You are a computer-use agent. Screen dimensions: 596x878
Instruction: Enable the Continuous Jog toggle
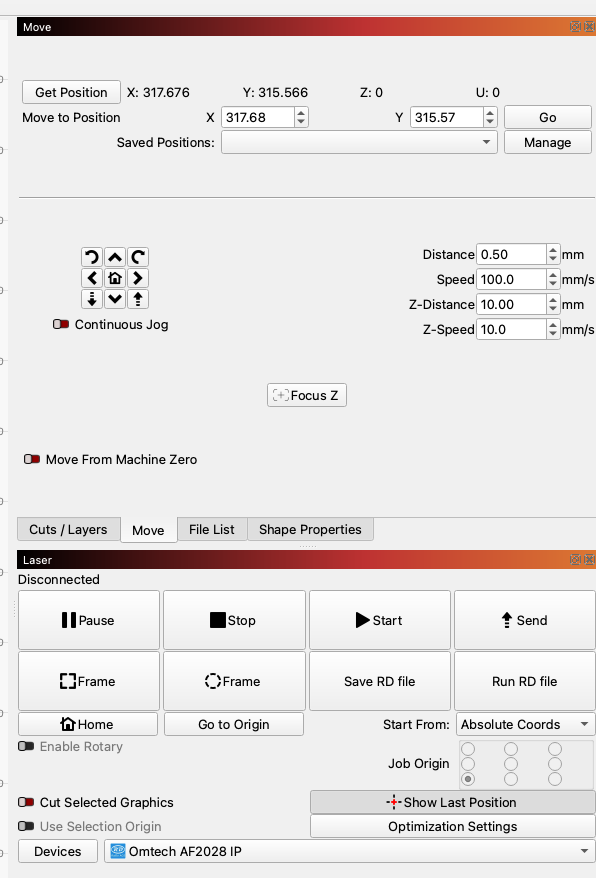(61, 324)
